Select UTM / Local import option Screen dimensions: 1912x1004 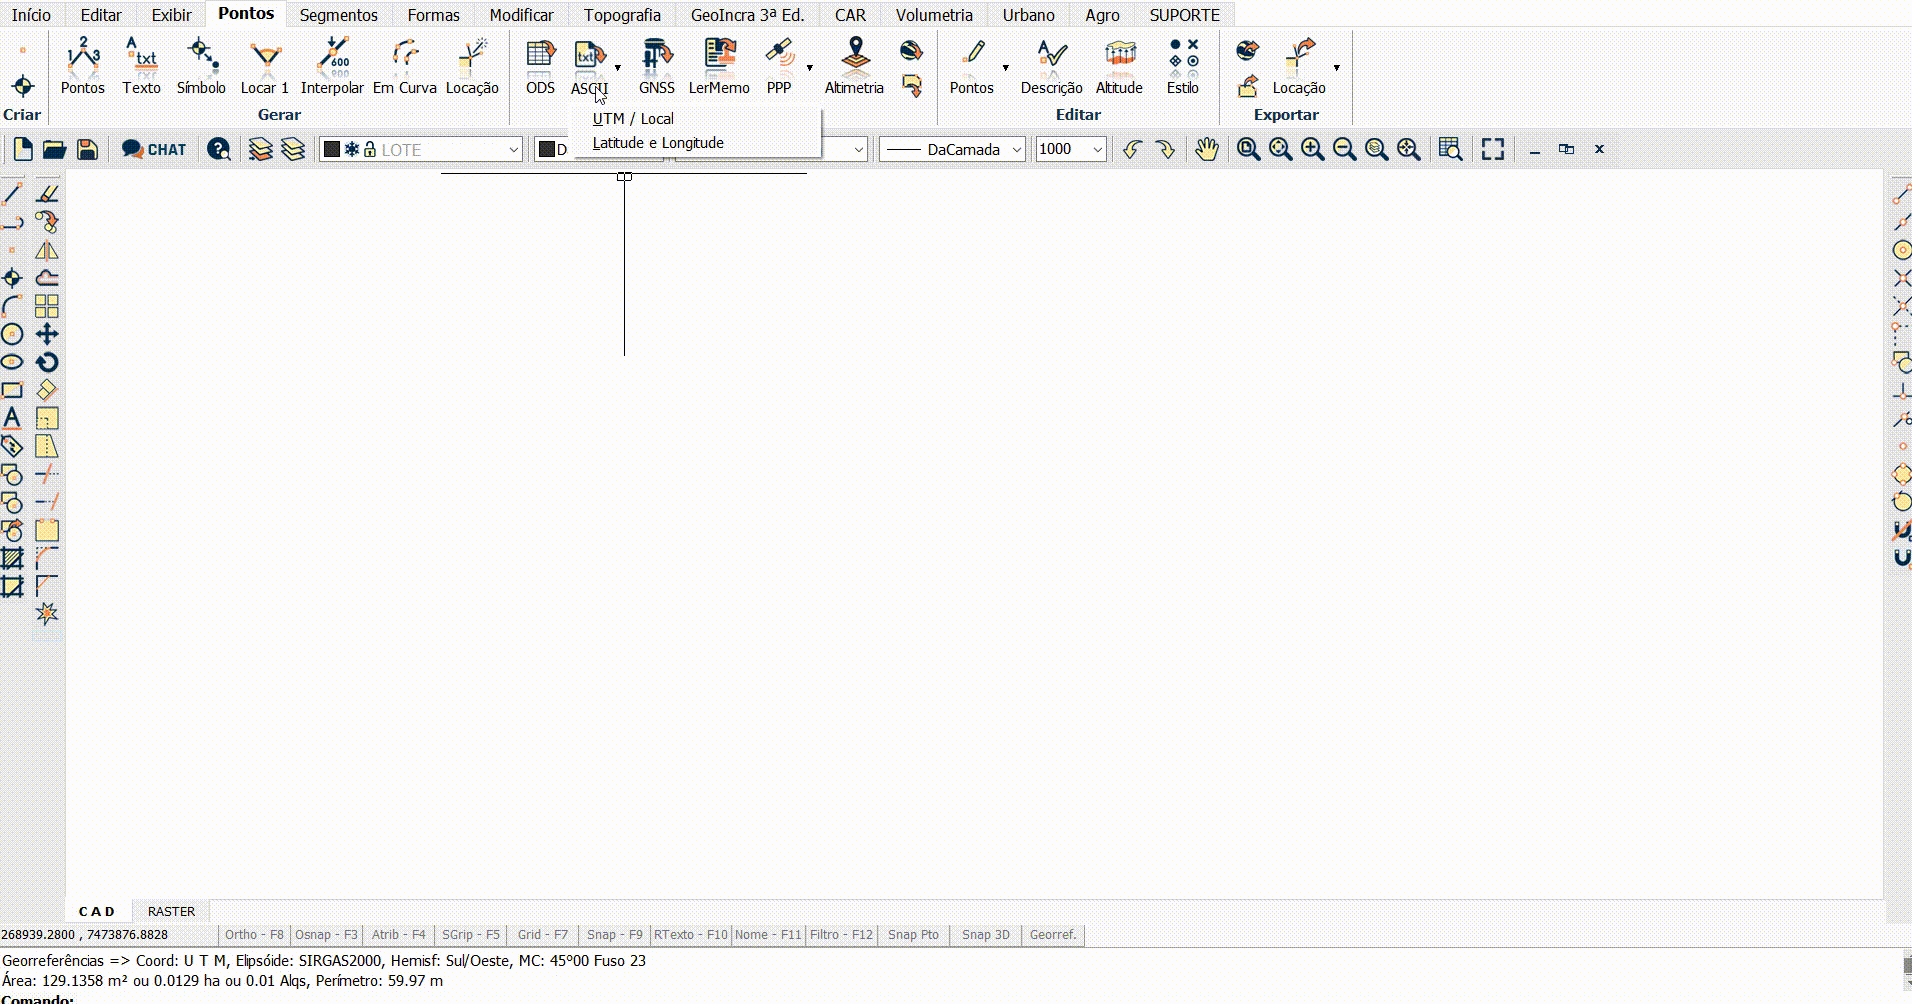632,118
